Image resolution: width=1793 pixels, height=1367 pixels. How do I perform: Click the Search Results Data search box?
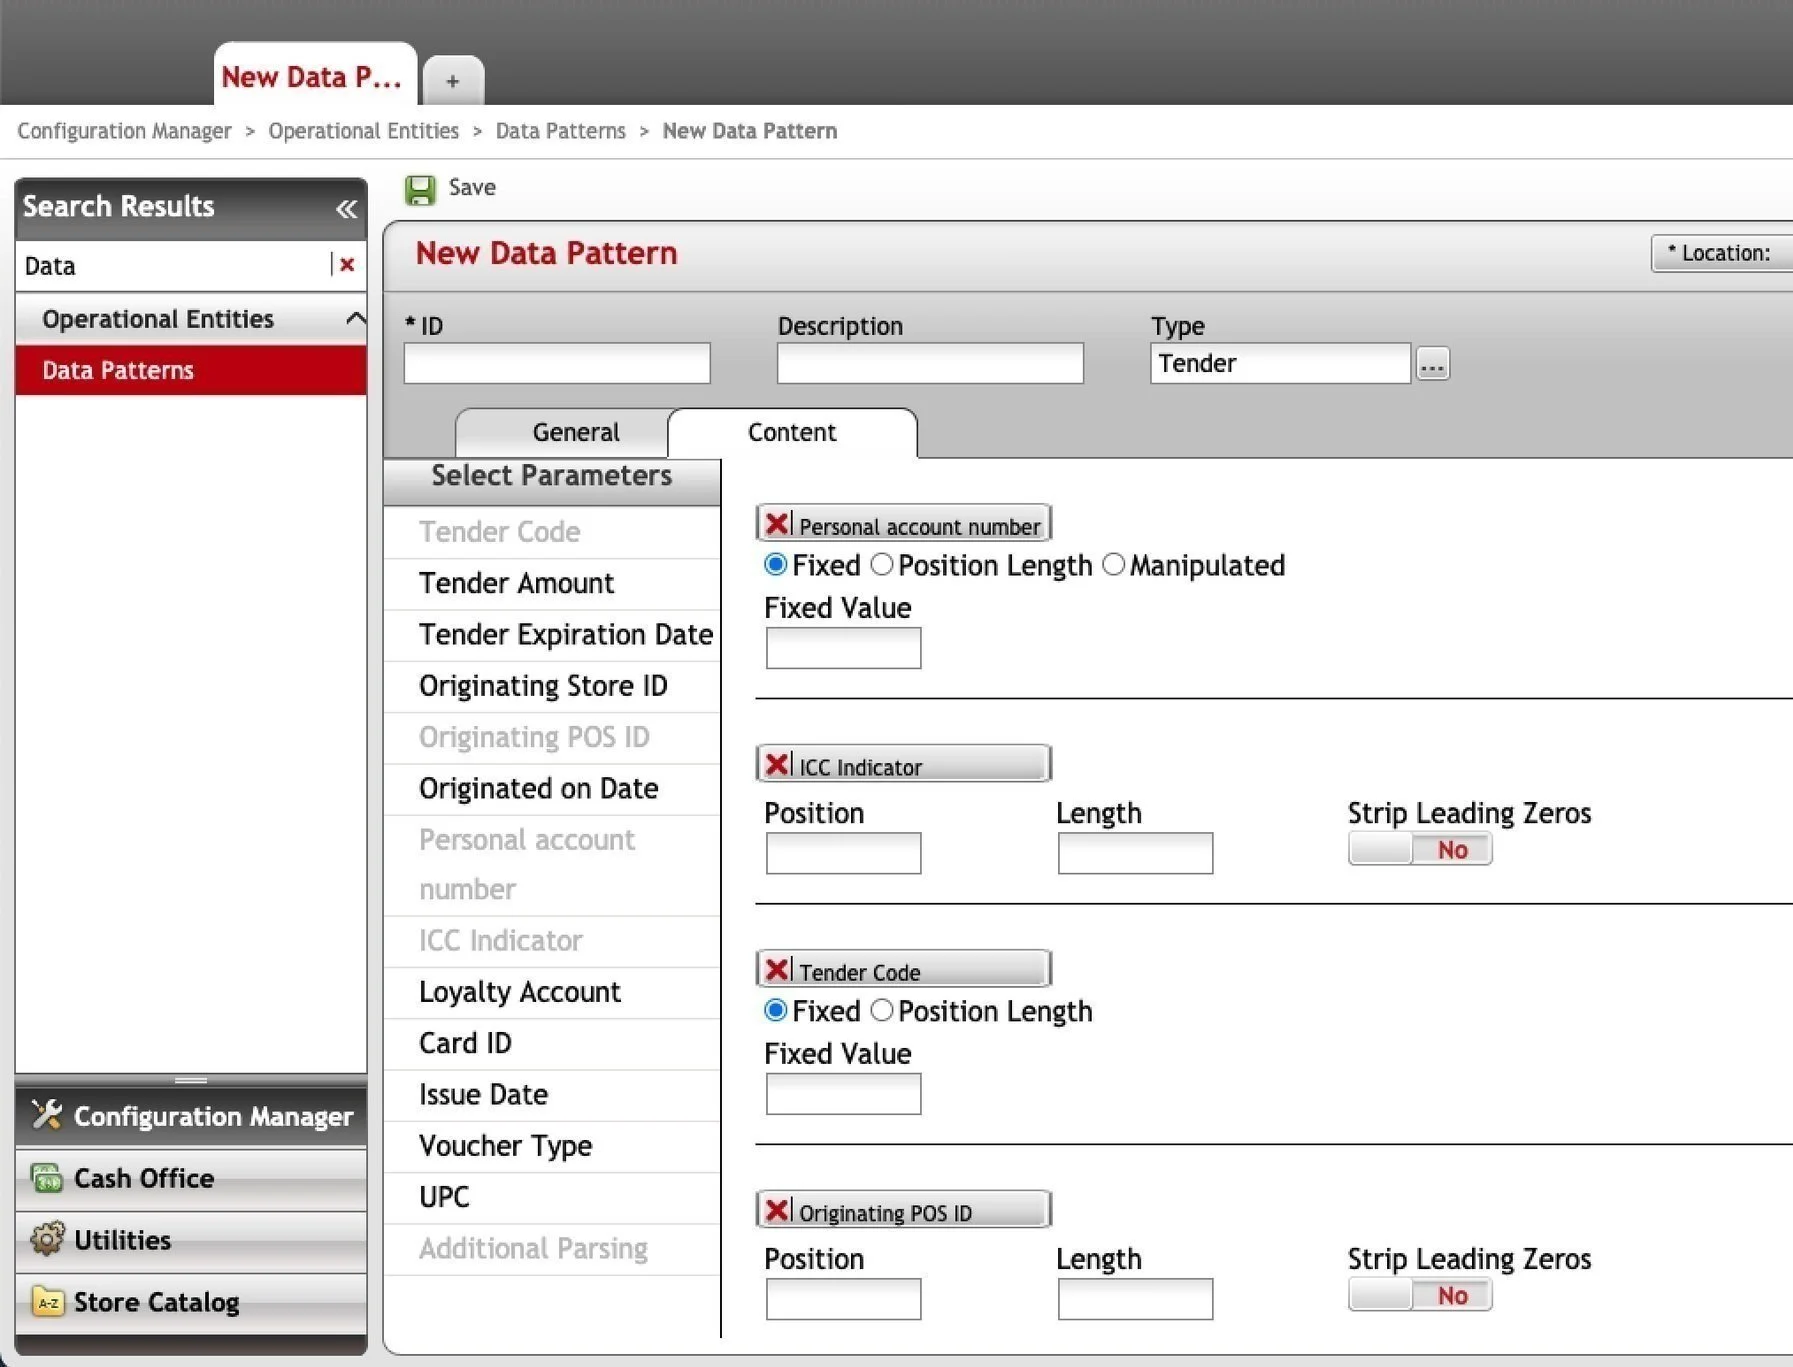pyautogui.click(x=175, y=266)
